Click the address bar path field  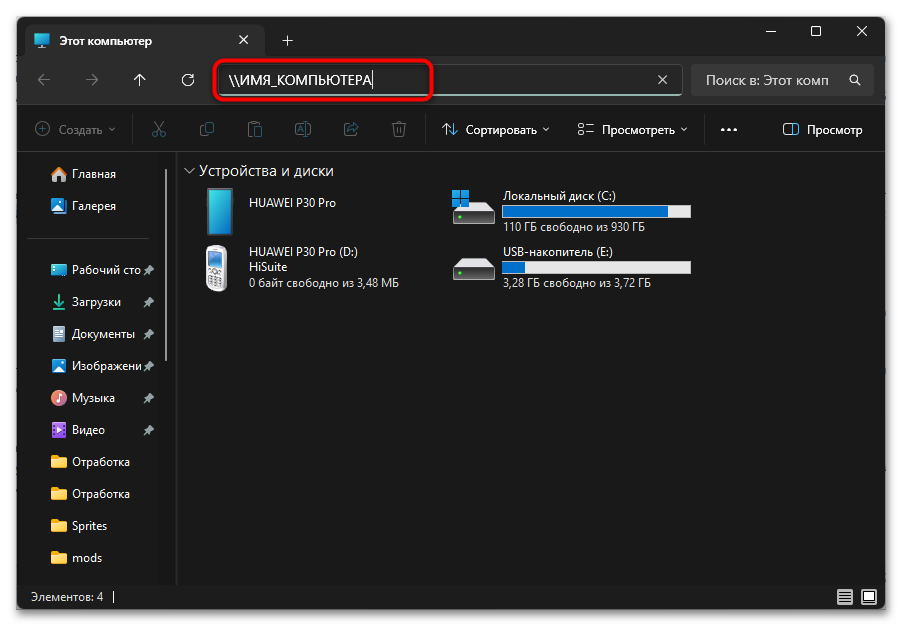pyautogui.click(x=449, y=80)
